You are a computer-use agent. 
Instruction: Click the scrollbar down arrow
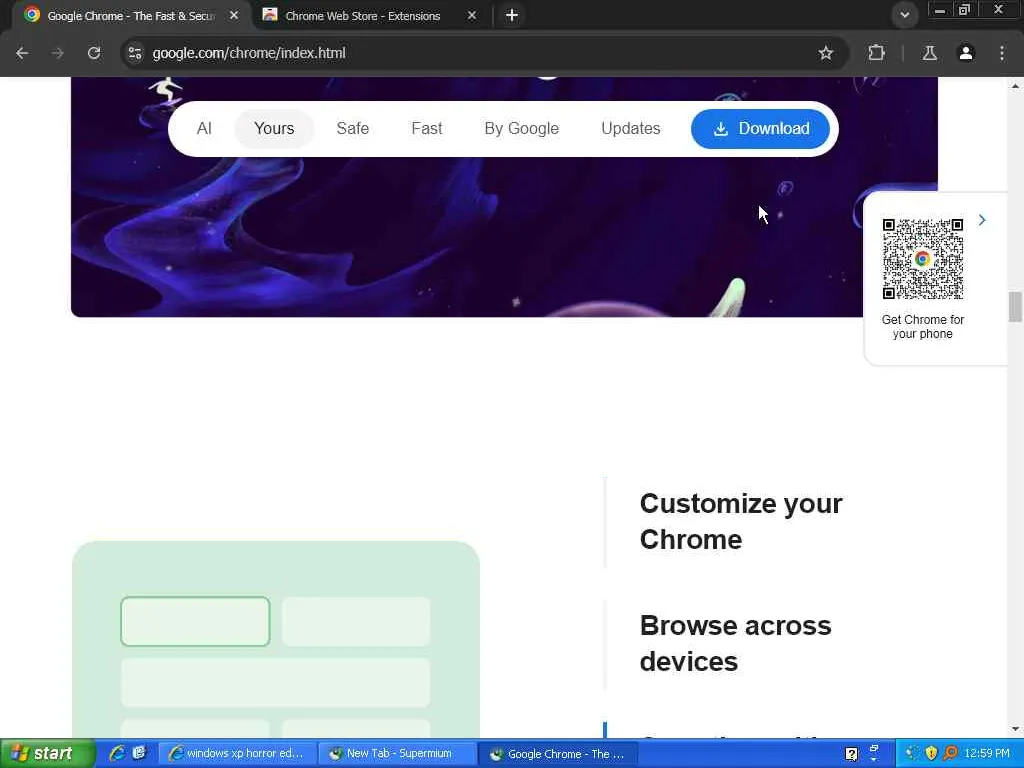tap(1015, 729)
